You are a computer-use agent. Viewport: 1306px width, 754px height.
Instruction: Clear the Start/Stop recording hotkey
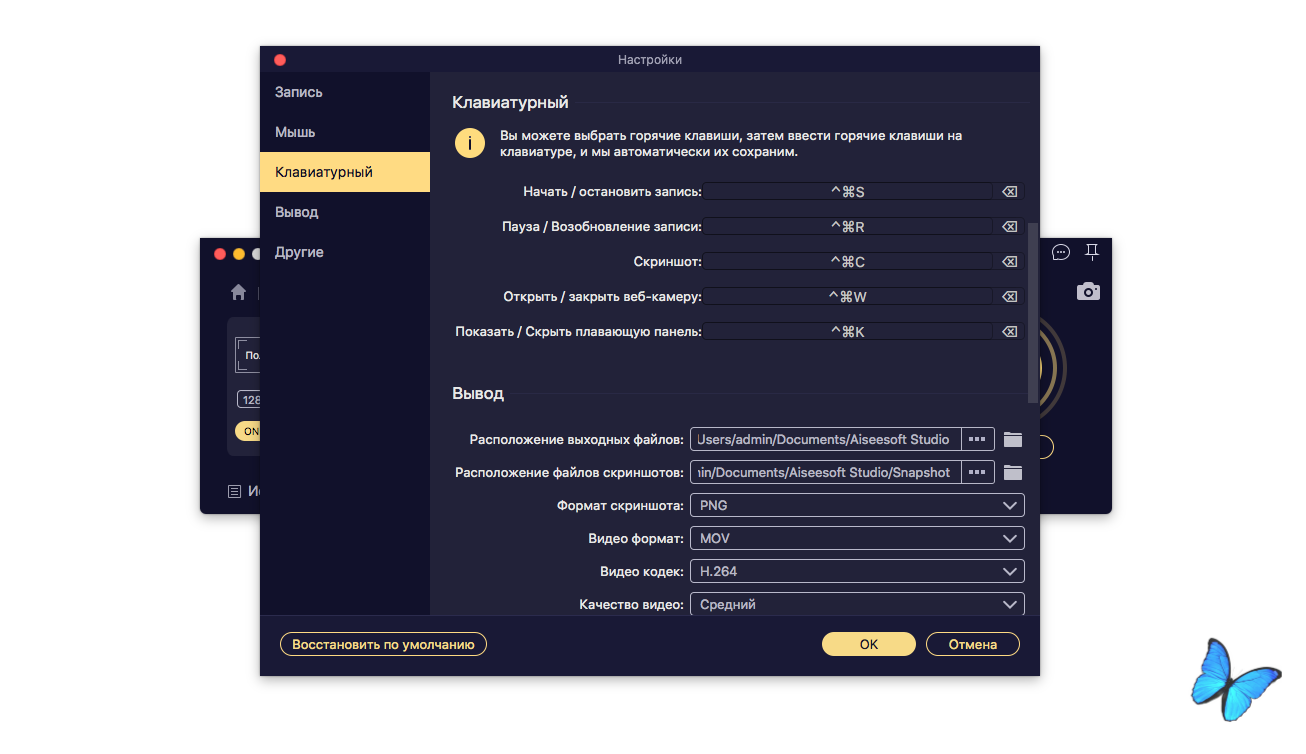pyautogui.click(x=1009, y=192)
